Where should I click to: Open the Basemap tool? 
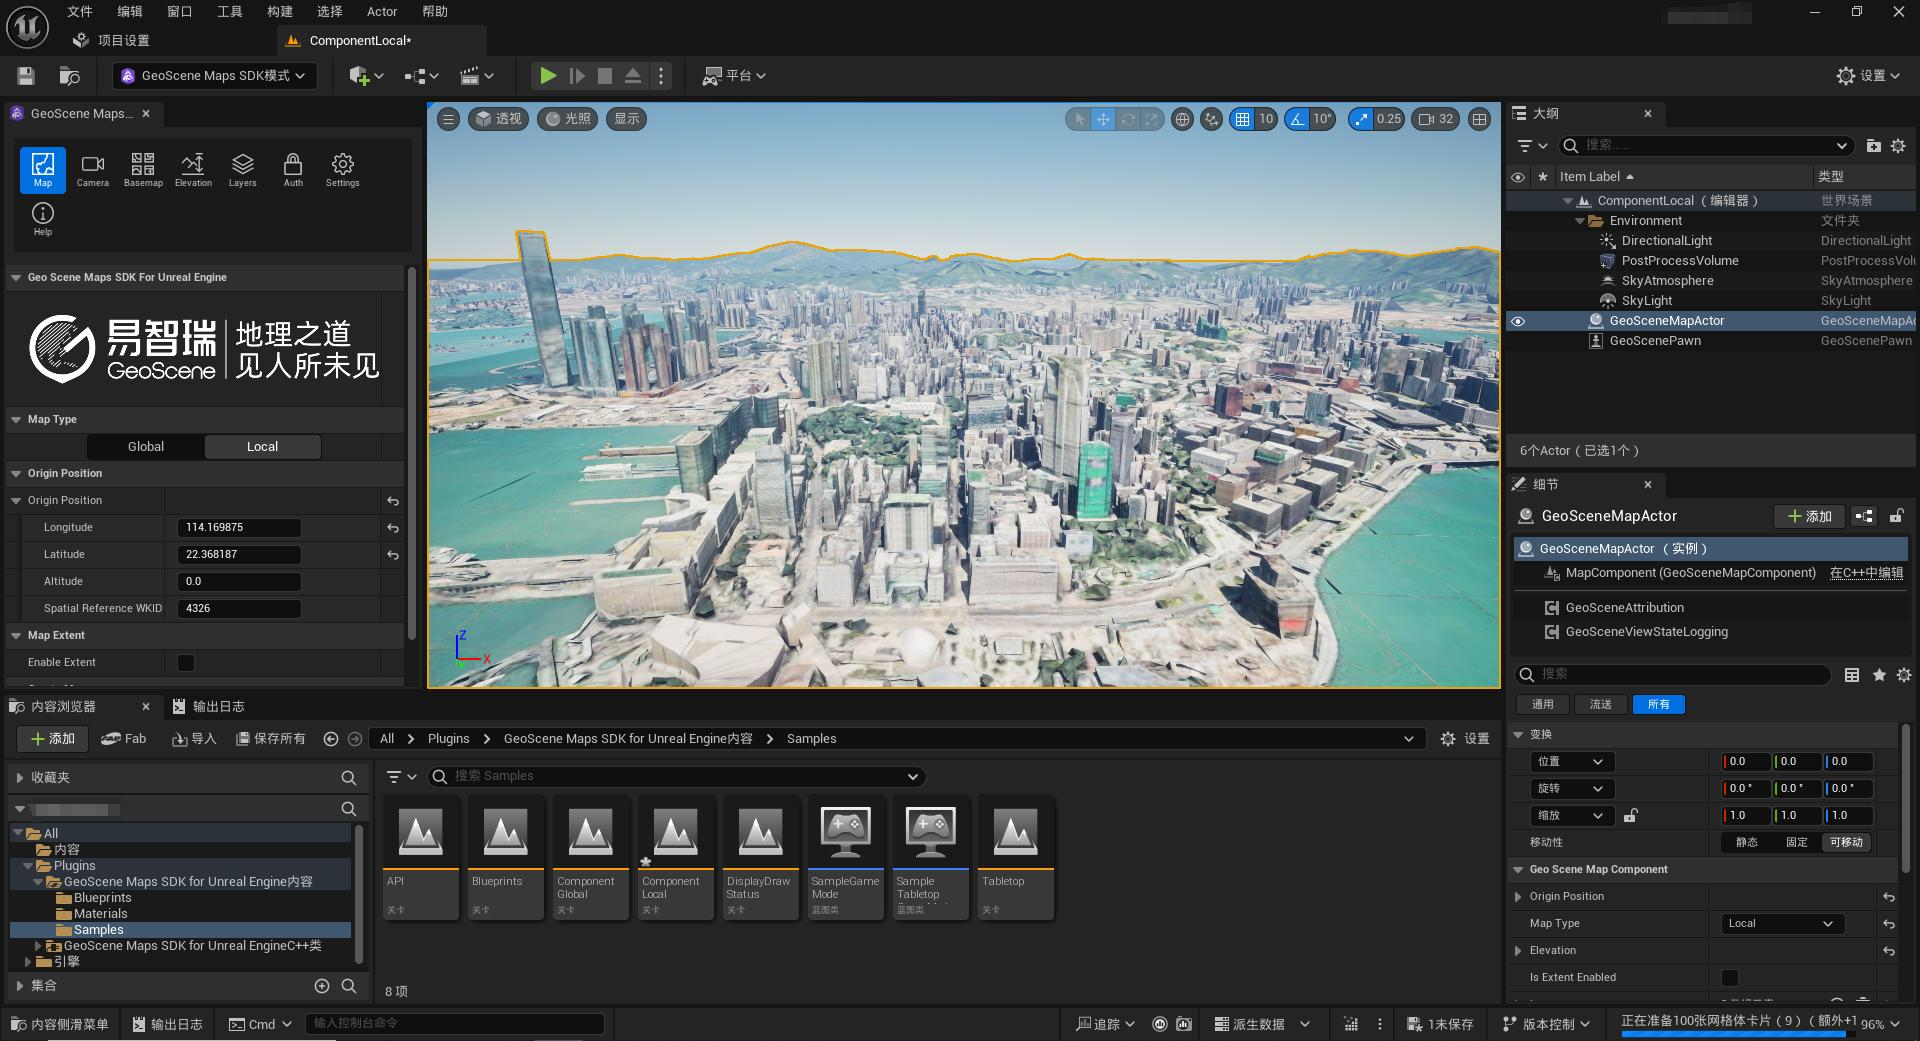(x=143, y=169)
